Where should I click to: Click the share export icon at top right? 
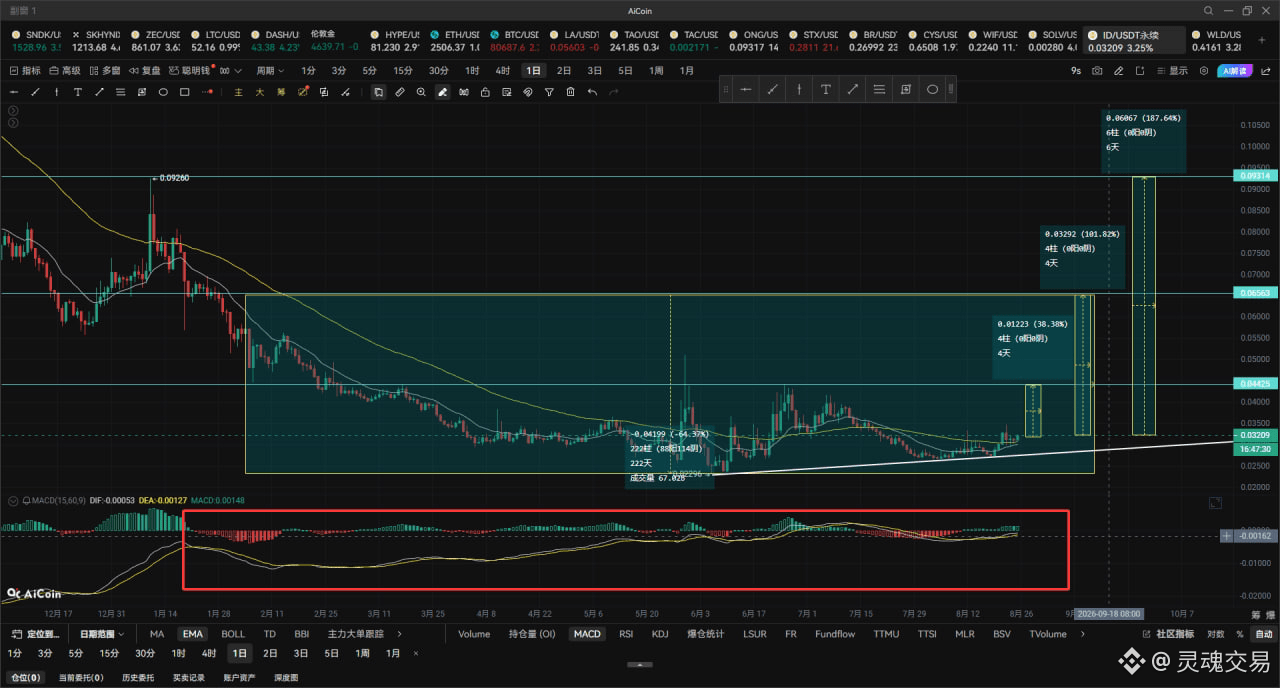[1266, 71]
